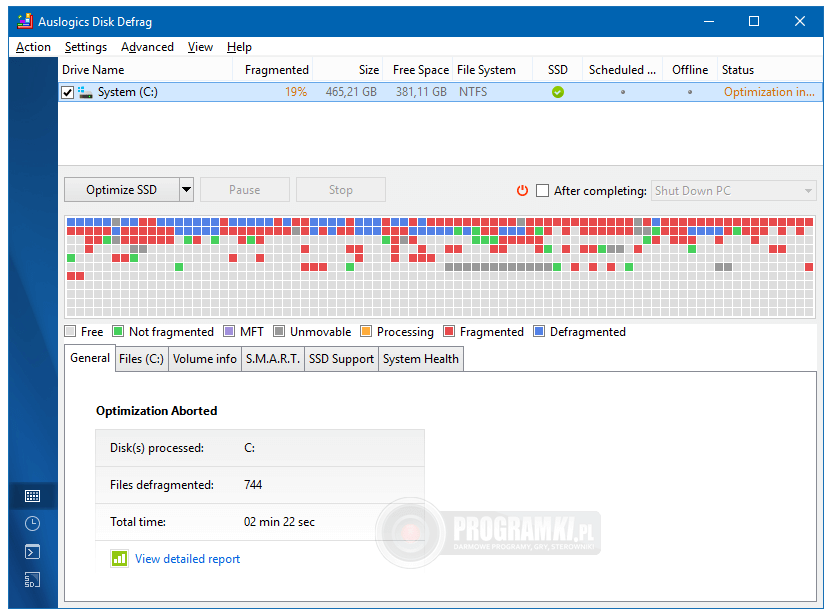Click the 465,21 GB size value
Image resolution: width=833 pixels, height=616 pixels.
pyautogui.click(x=351, y=92)
